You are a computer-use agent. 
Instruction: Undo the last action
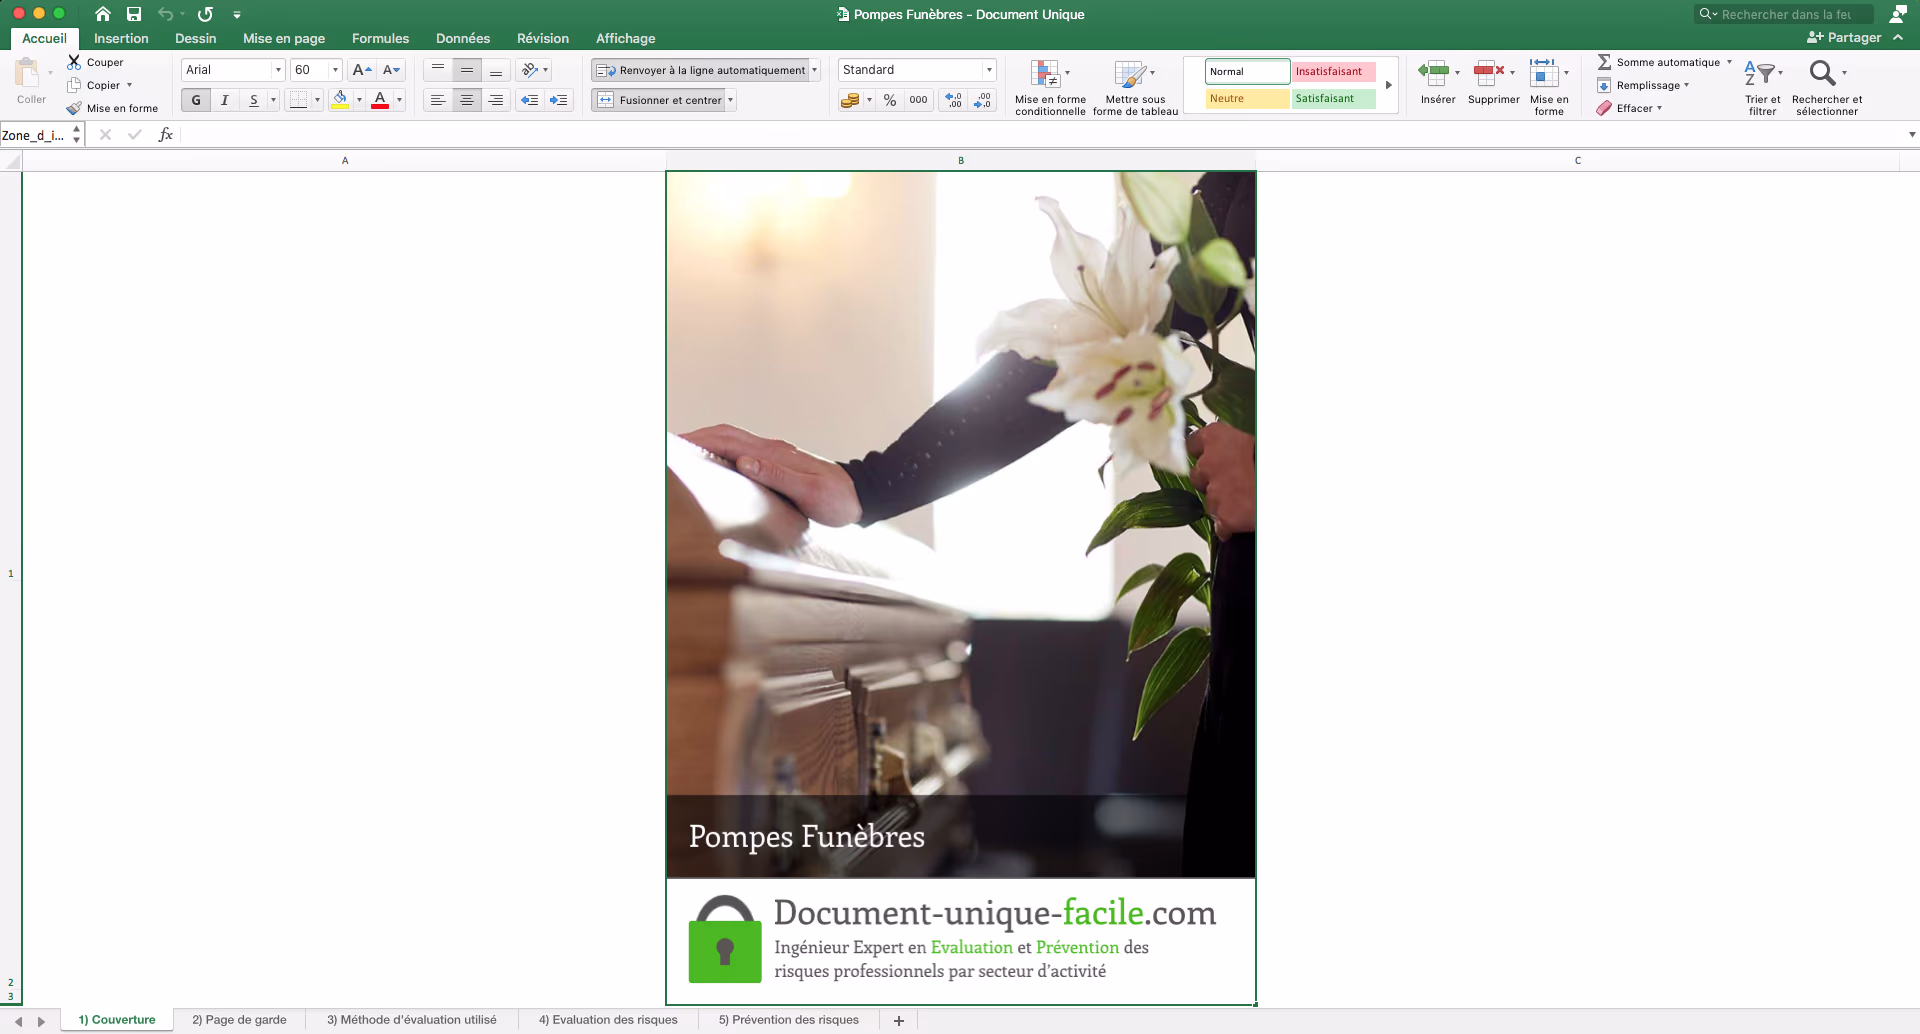166,14
